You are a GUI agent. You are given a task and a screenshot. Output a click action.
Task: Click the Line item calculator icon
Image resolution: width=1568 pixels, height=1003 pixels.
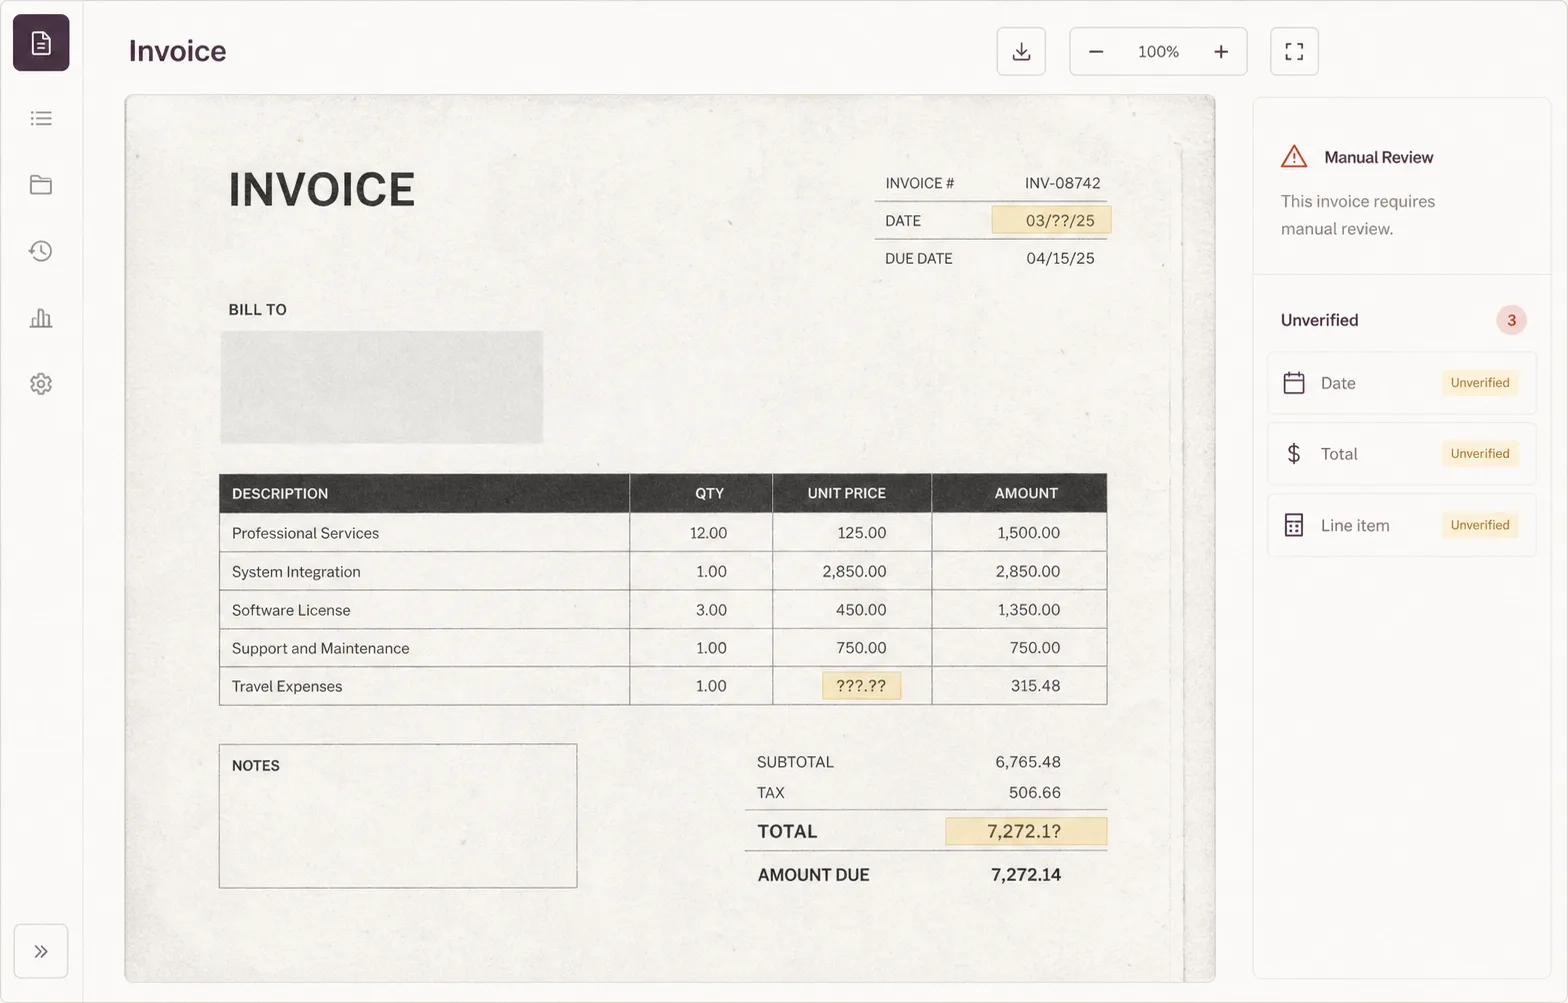[1294, 525]
